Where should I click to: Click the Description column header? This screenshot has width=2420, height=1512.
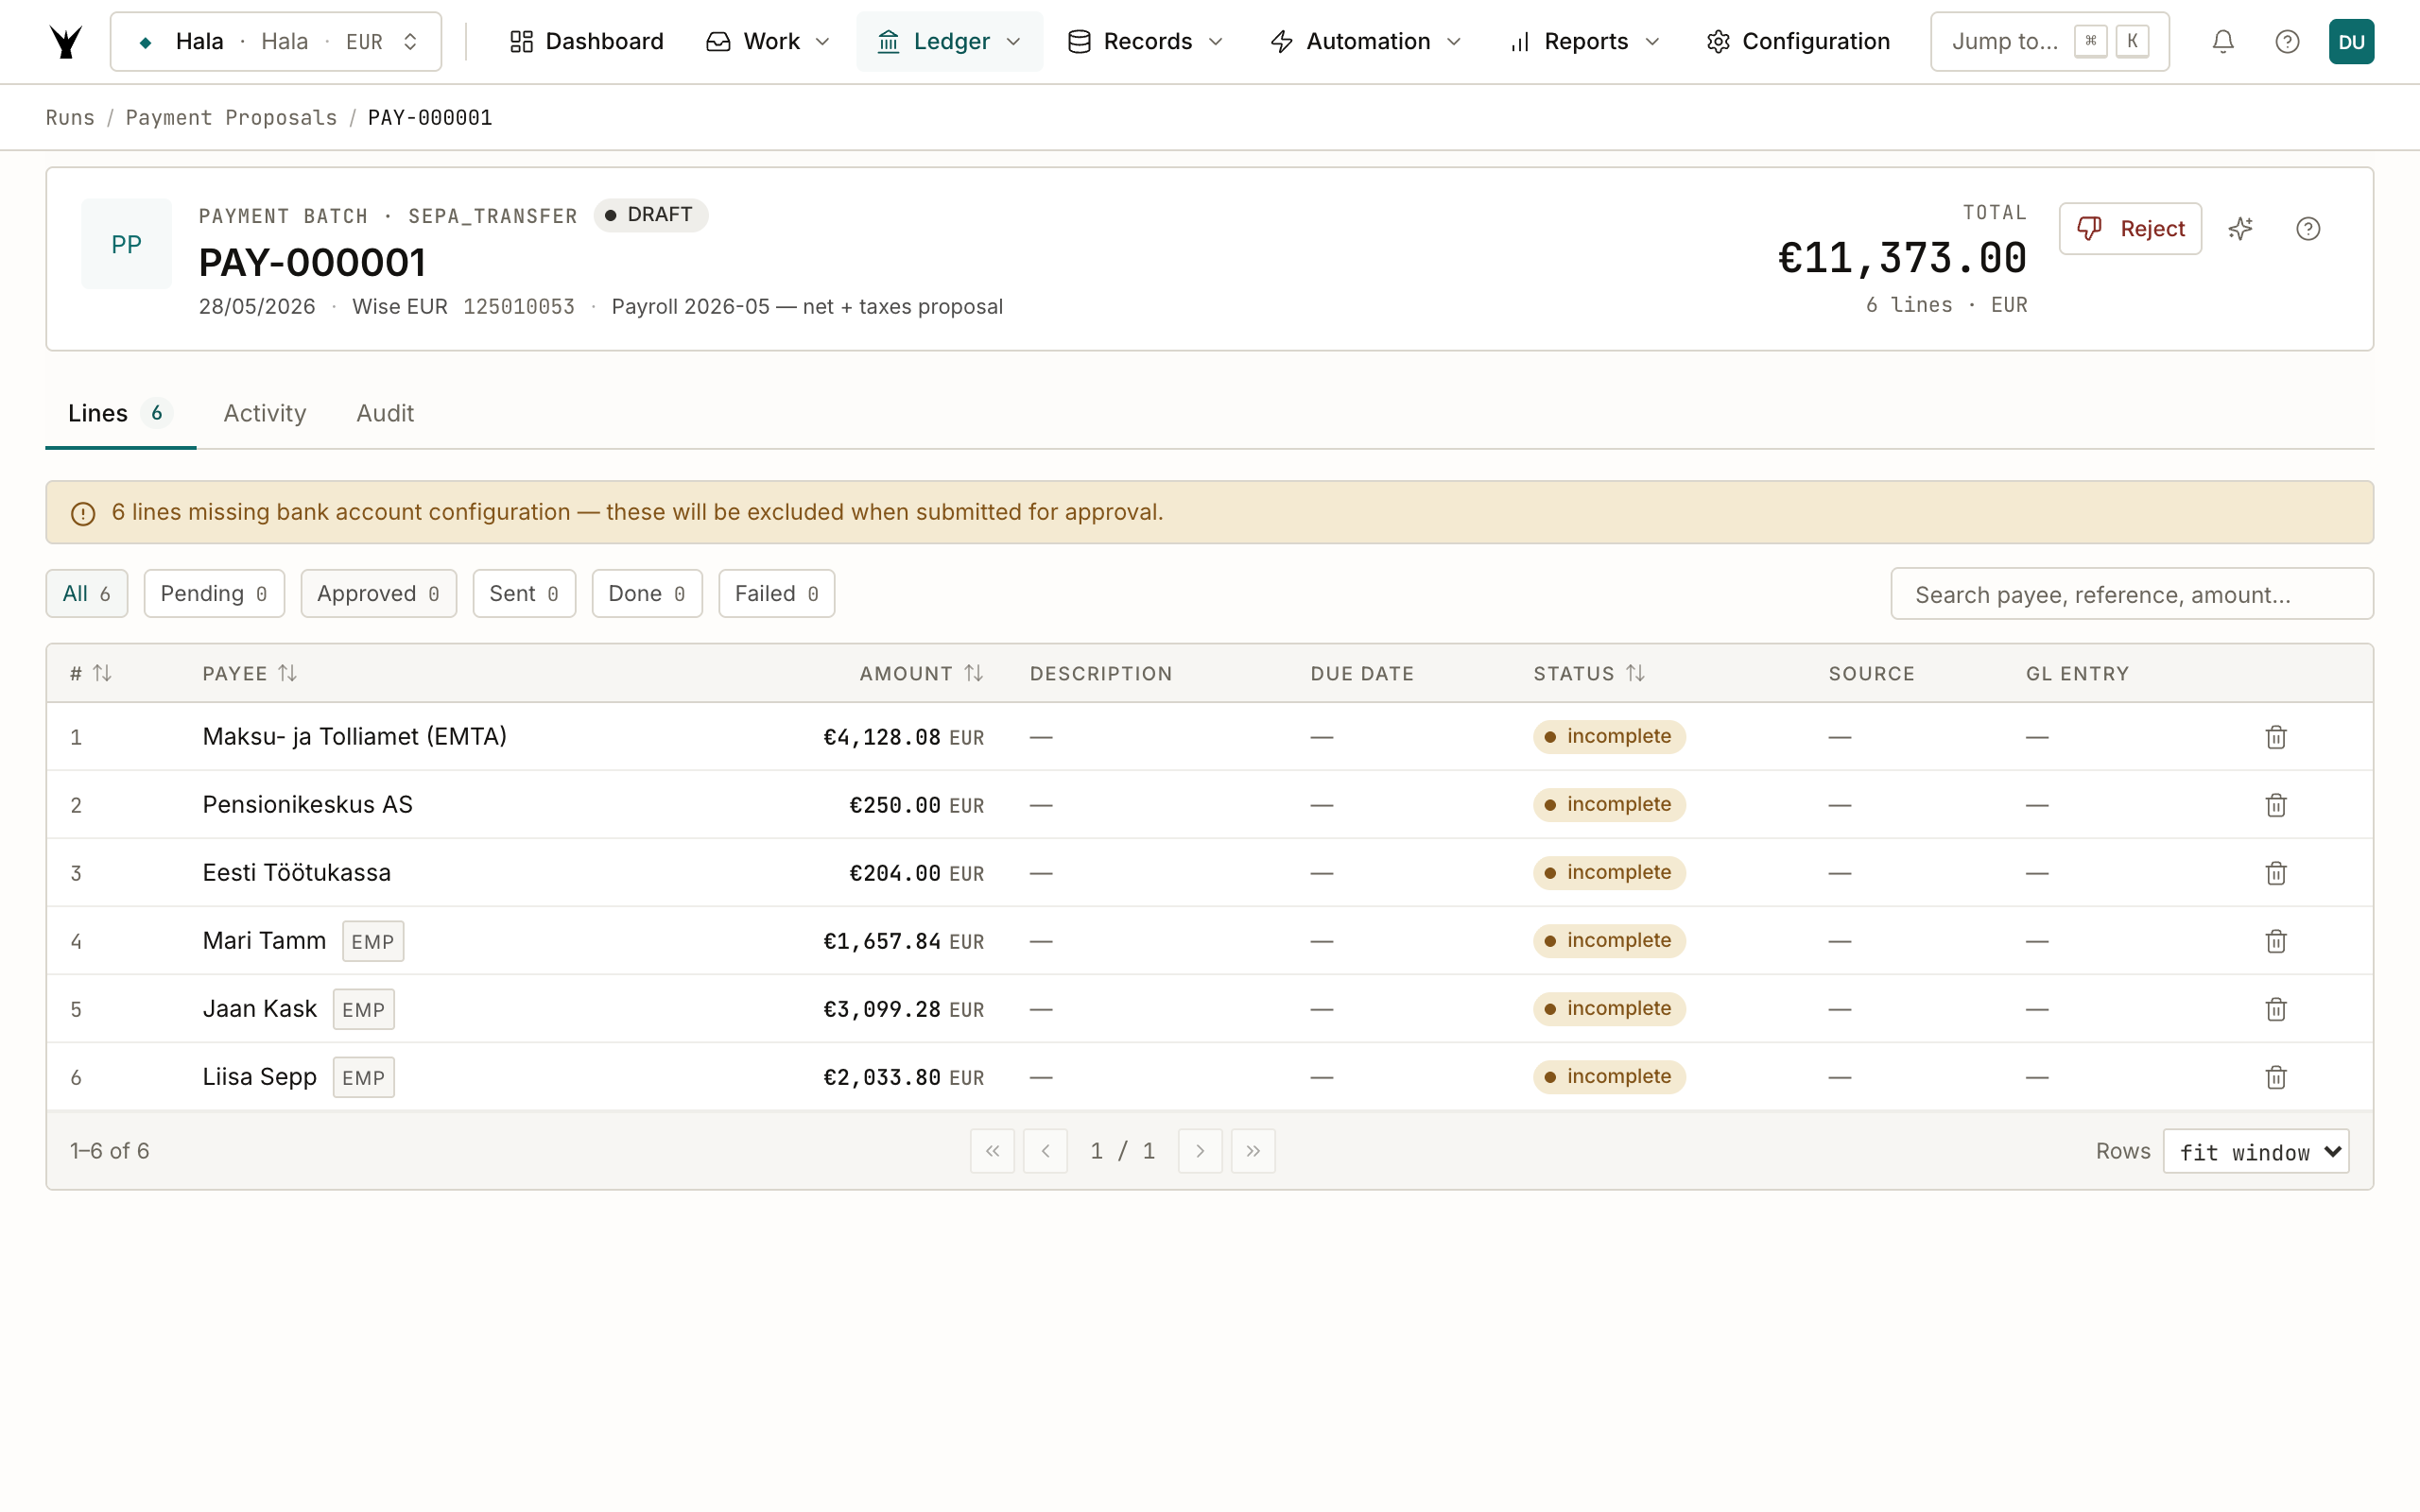tap(1101, 673)
